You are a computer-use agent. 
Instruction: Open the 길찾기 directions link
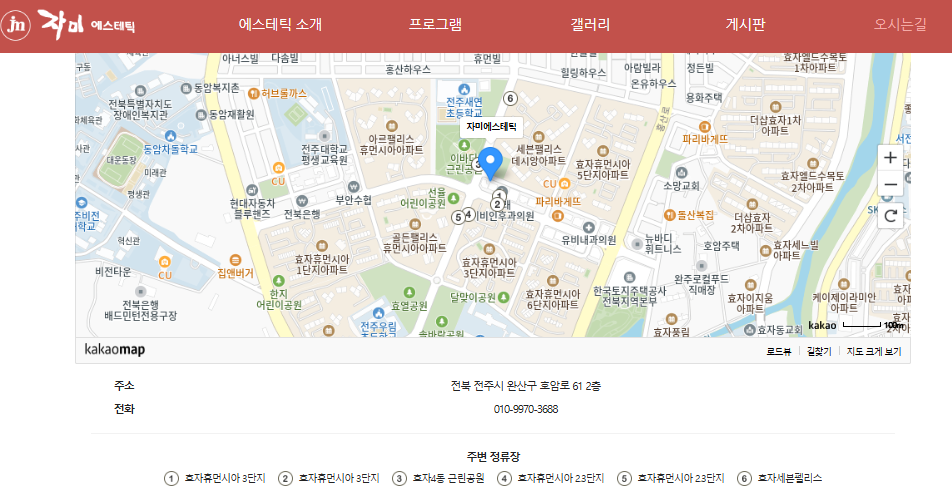click(x=819, y=352)
